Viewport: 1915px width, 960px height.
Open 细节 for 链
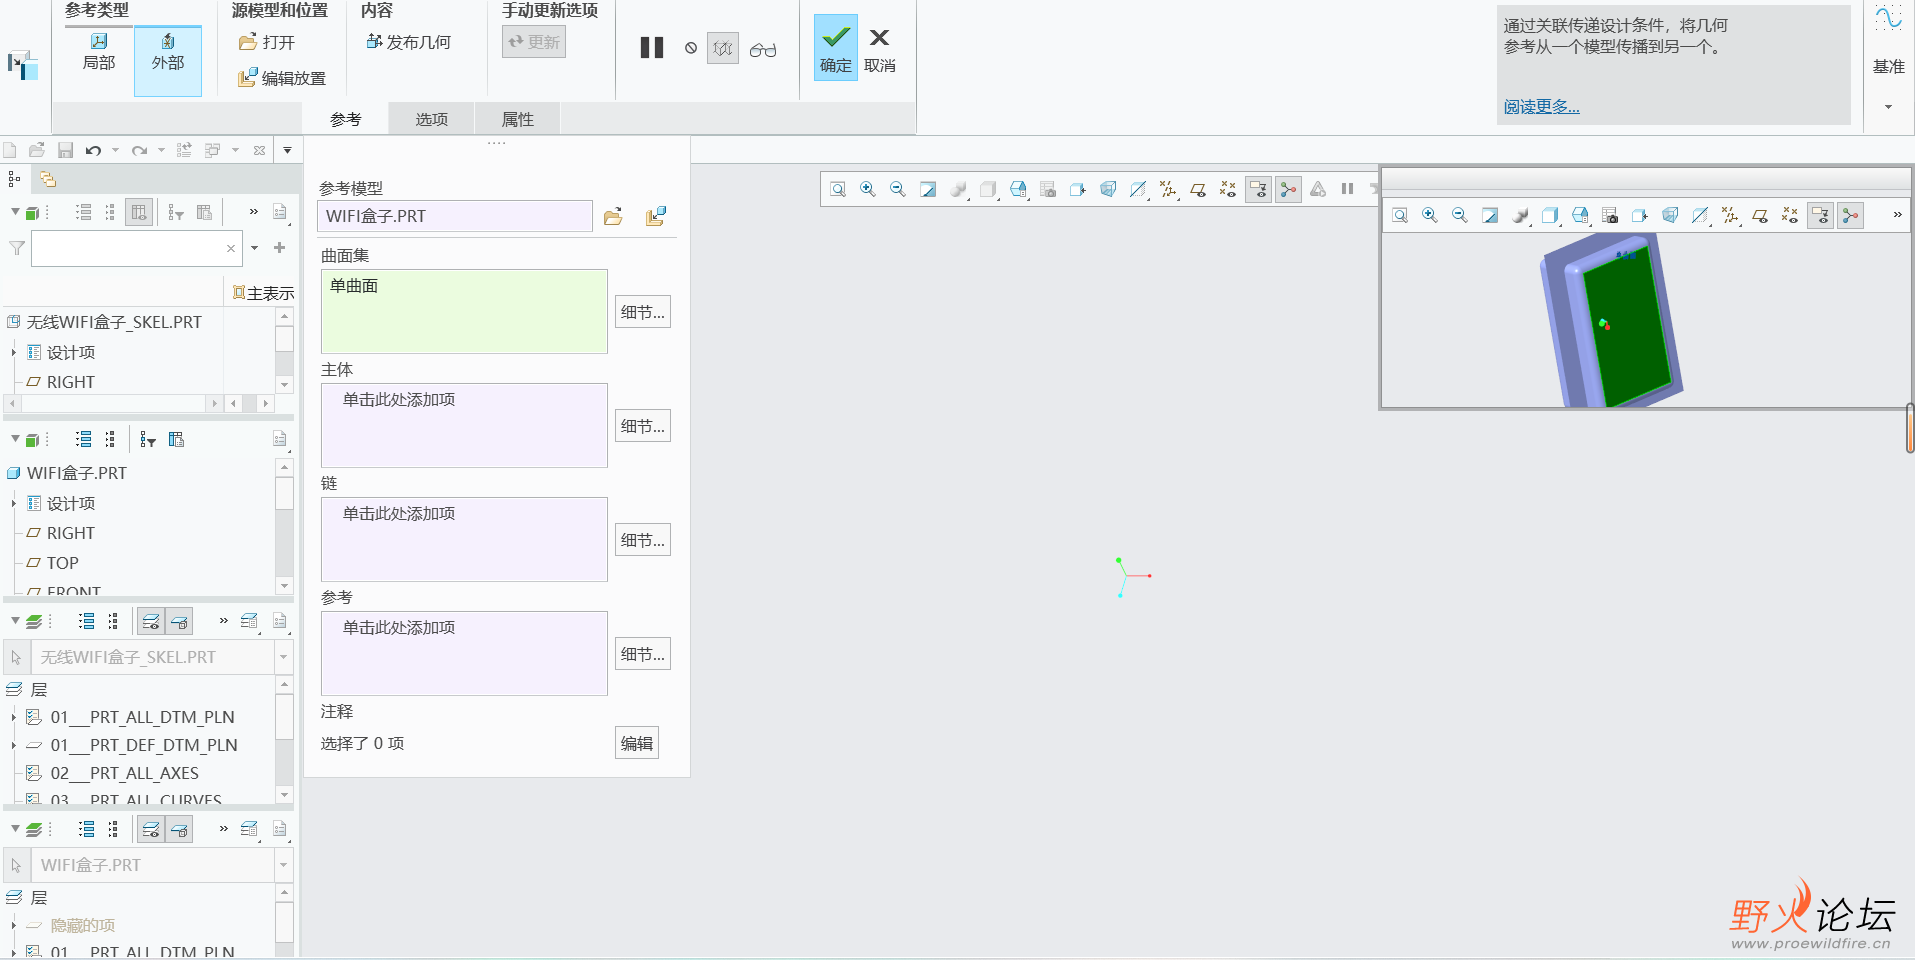642,540
